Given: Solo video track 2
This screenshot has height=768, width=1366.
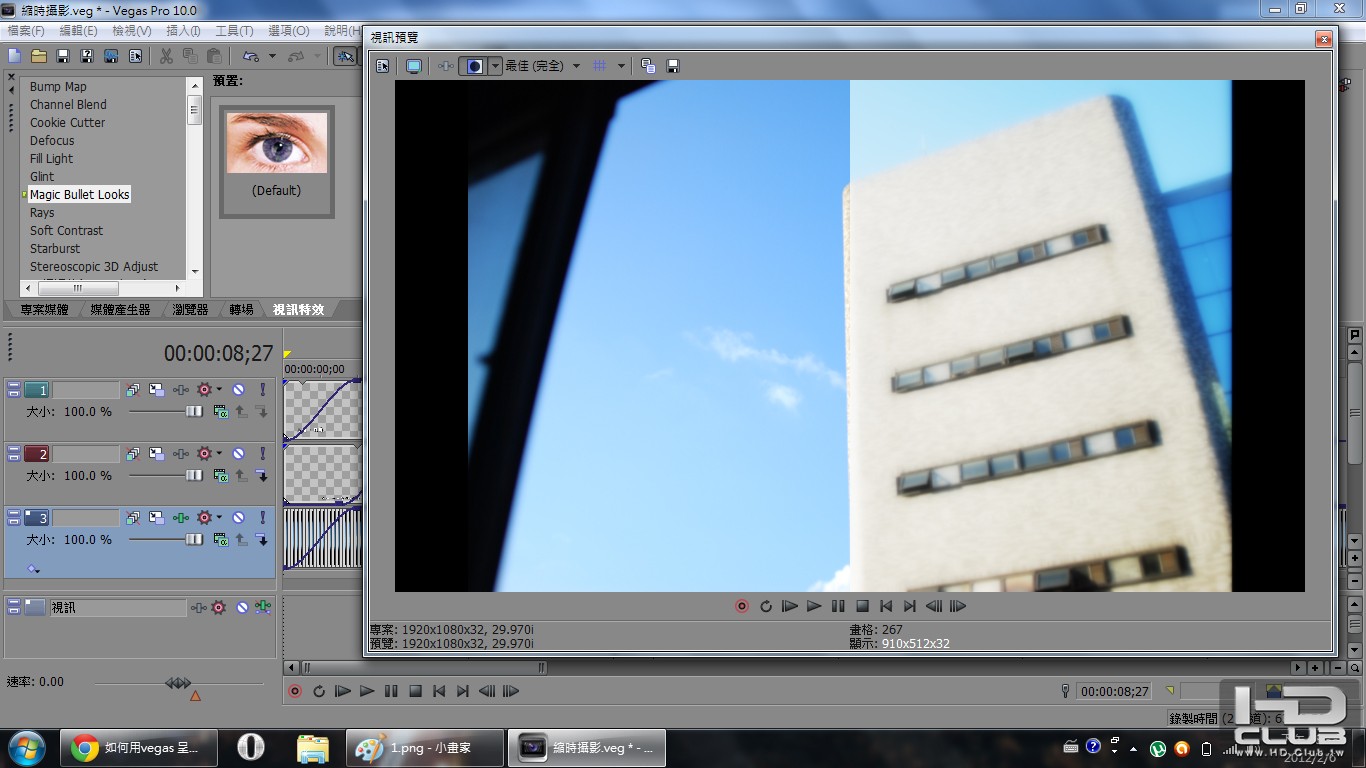Looking at the screenshot, I should pyautogui.click(x=263, y=454).
